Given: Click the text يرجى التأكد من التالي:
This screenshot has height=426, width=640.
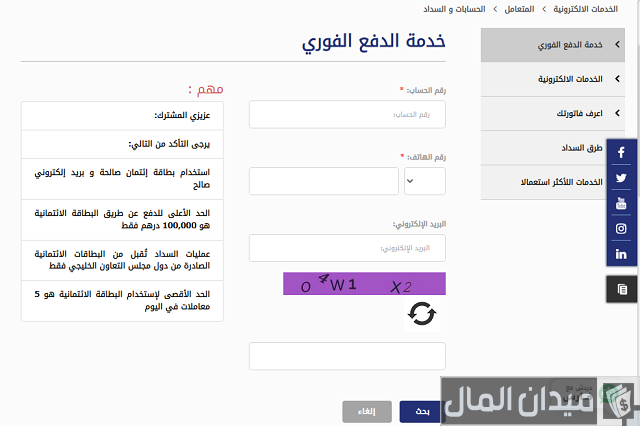Looking at the screenshot, I should tap(169, 144).
